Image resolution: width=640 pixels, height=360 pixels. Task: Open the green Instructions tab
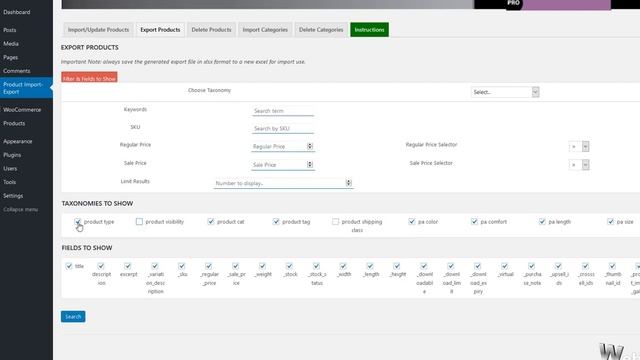(369, 30)
